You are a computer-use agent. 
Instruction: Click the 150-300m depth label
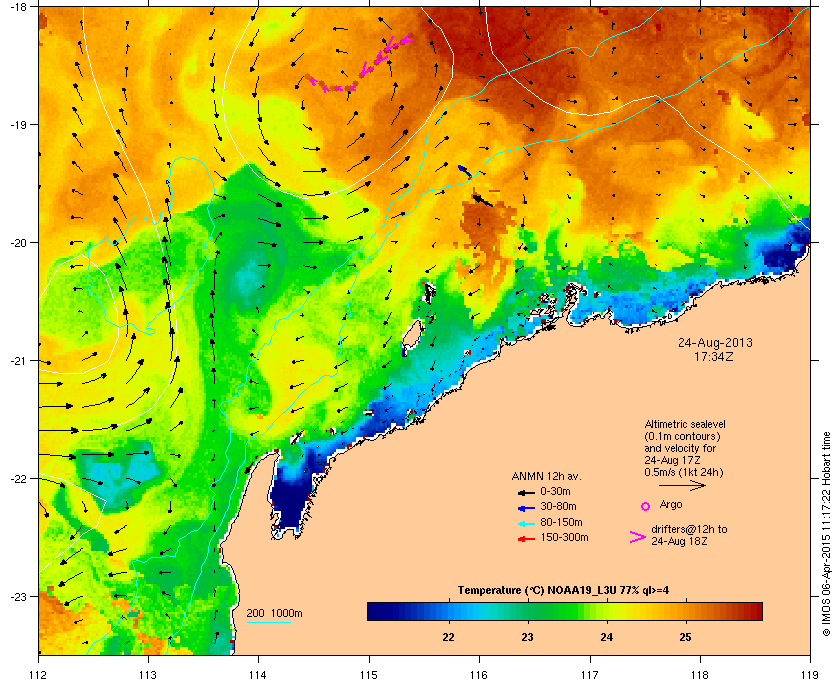coord(564,537)
